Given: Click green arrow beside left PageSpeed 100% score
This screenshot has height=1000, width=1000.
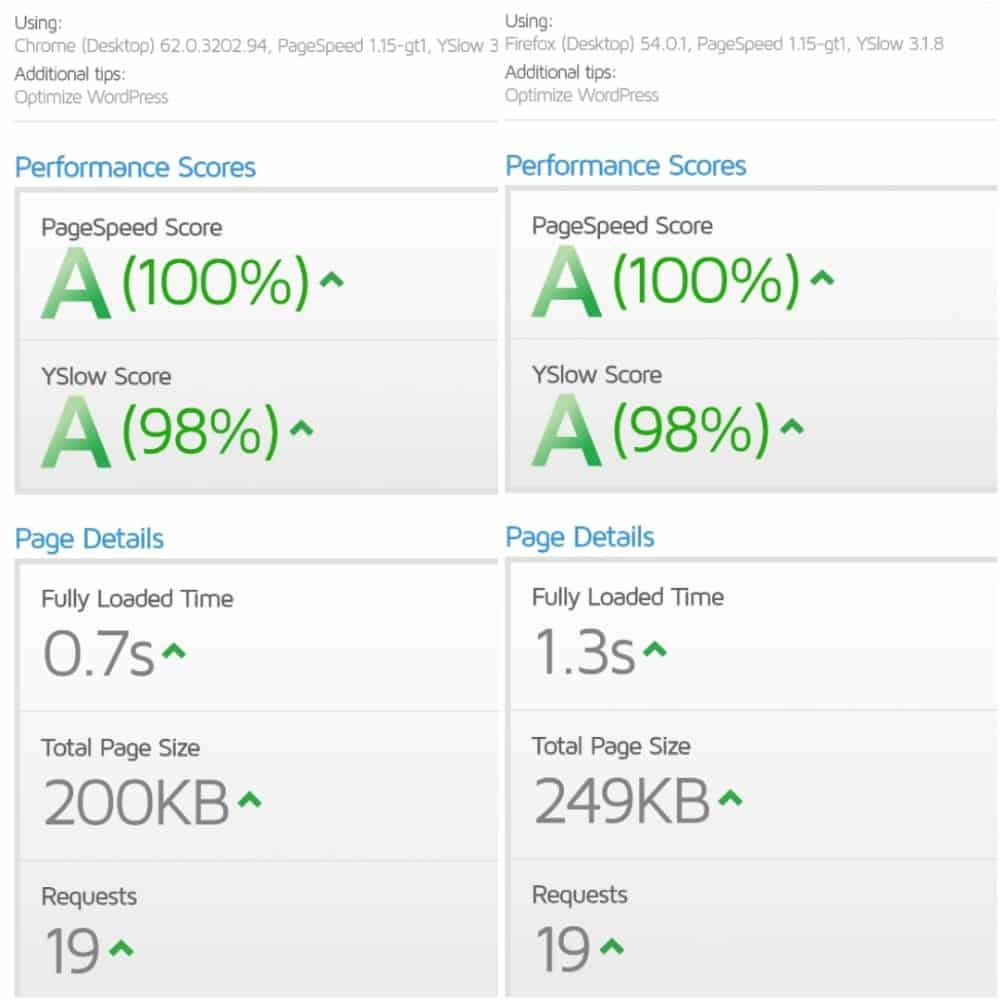Looking at the screenshot, I should pyautogui.click(x=332, y=280).
